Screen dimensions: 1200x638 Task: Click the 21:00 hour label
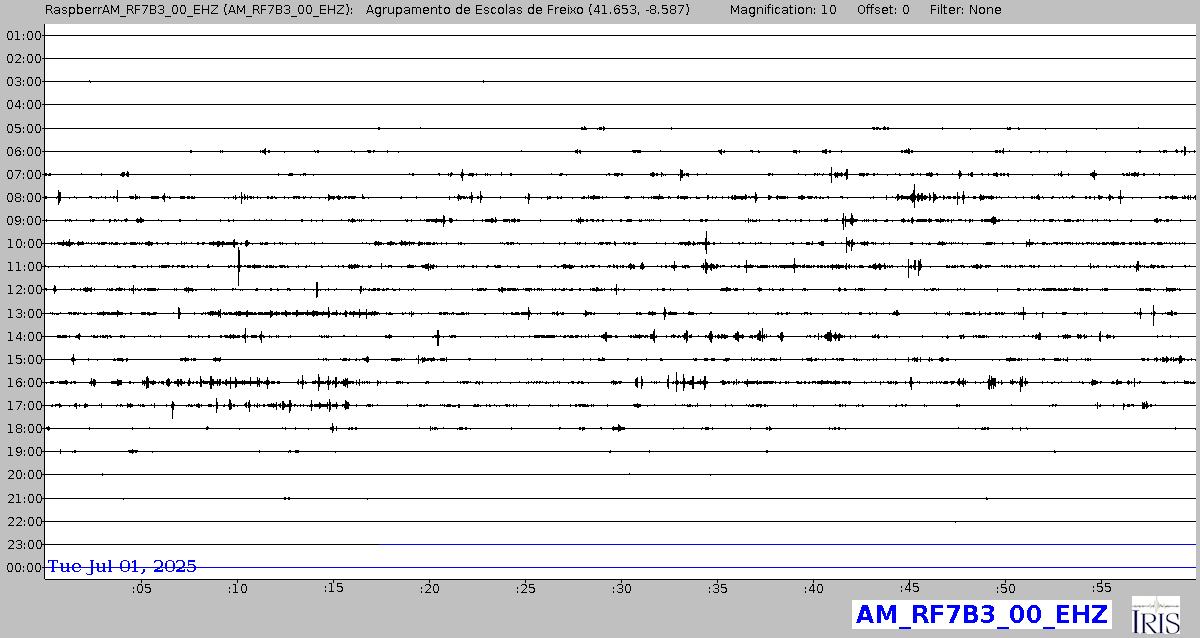pyautogui.click(x=23, y=498)
